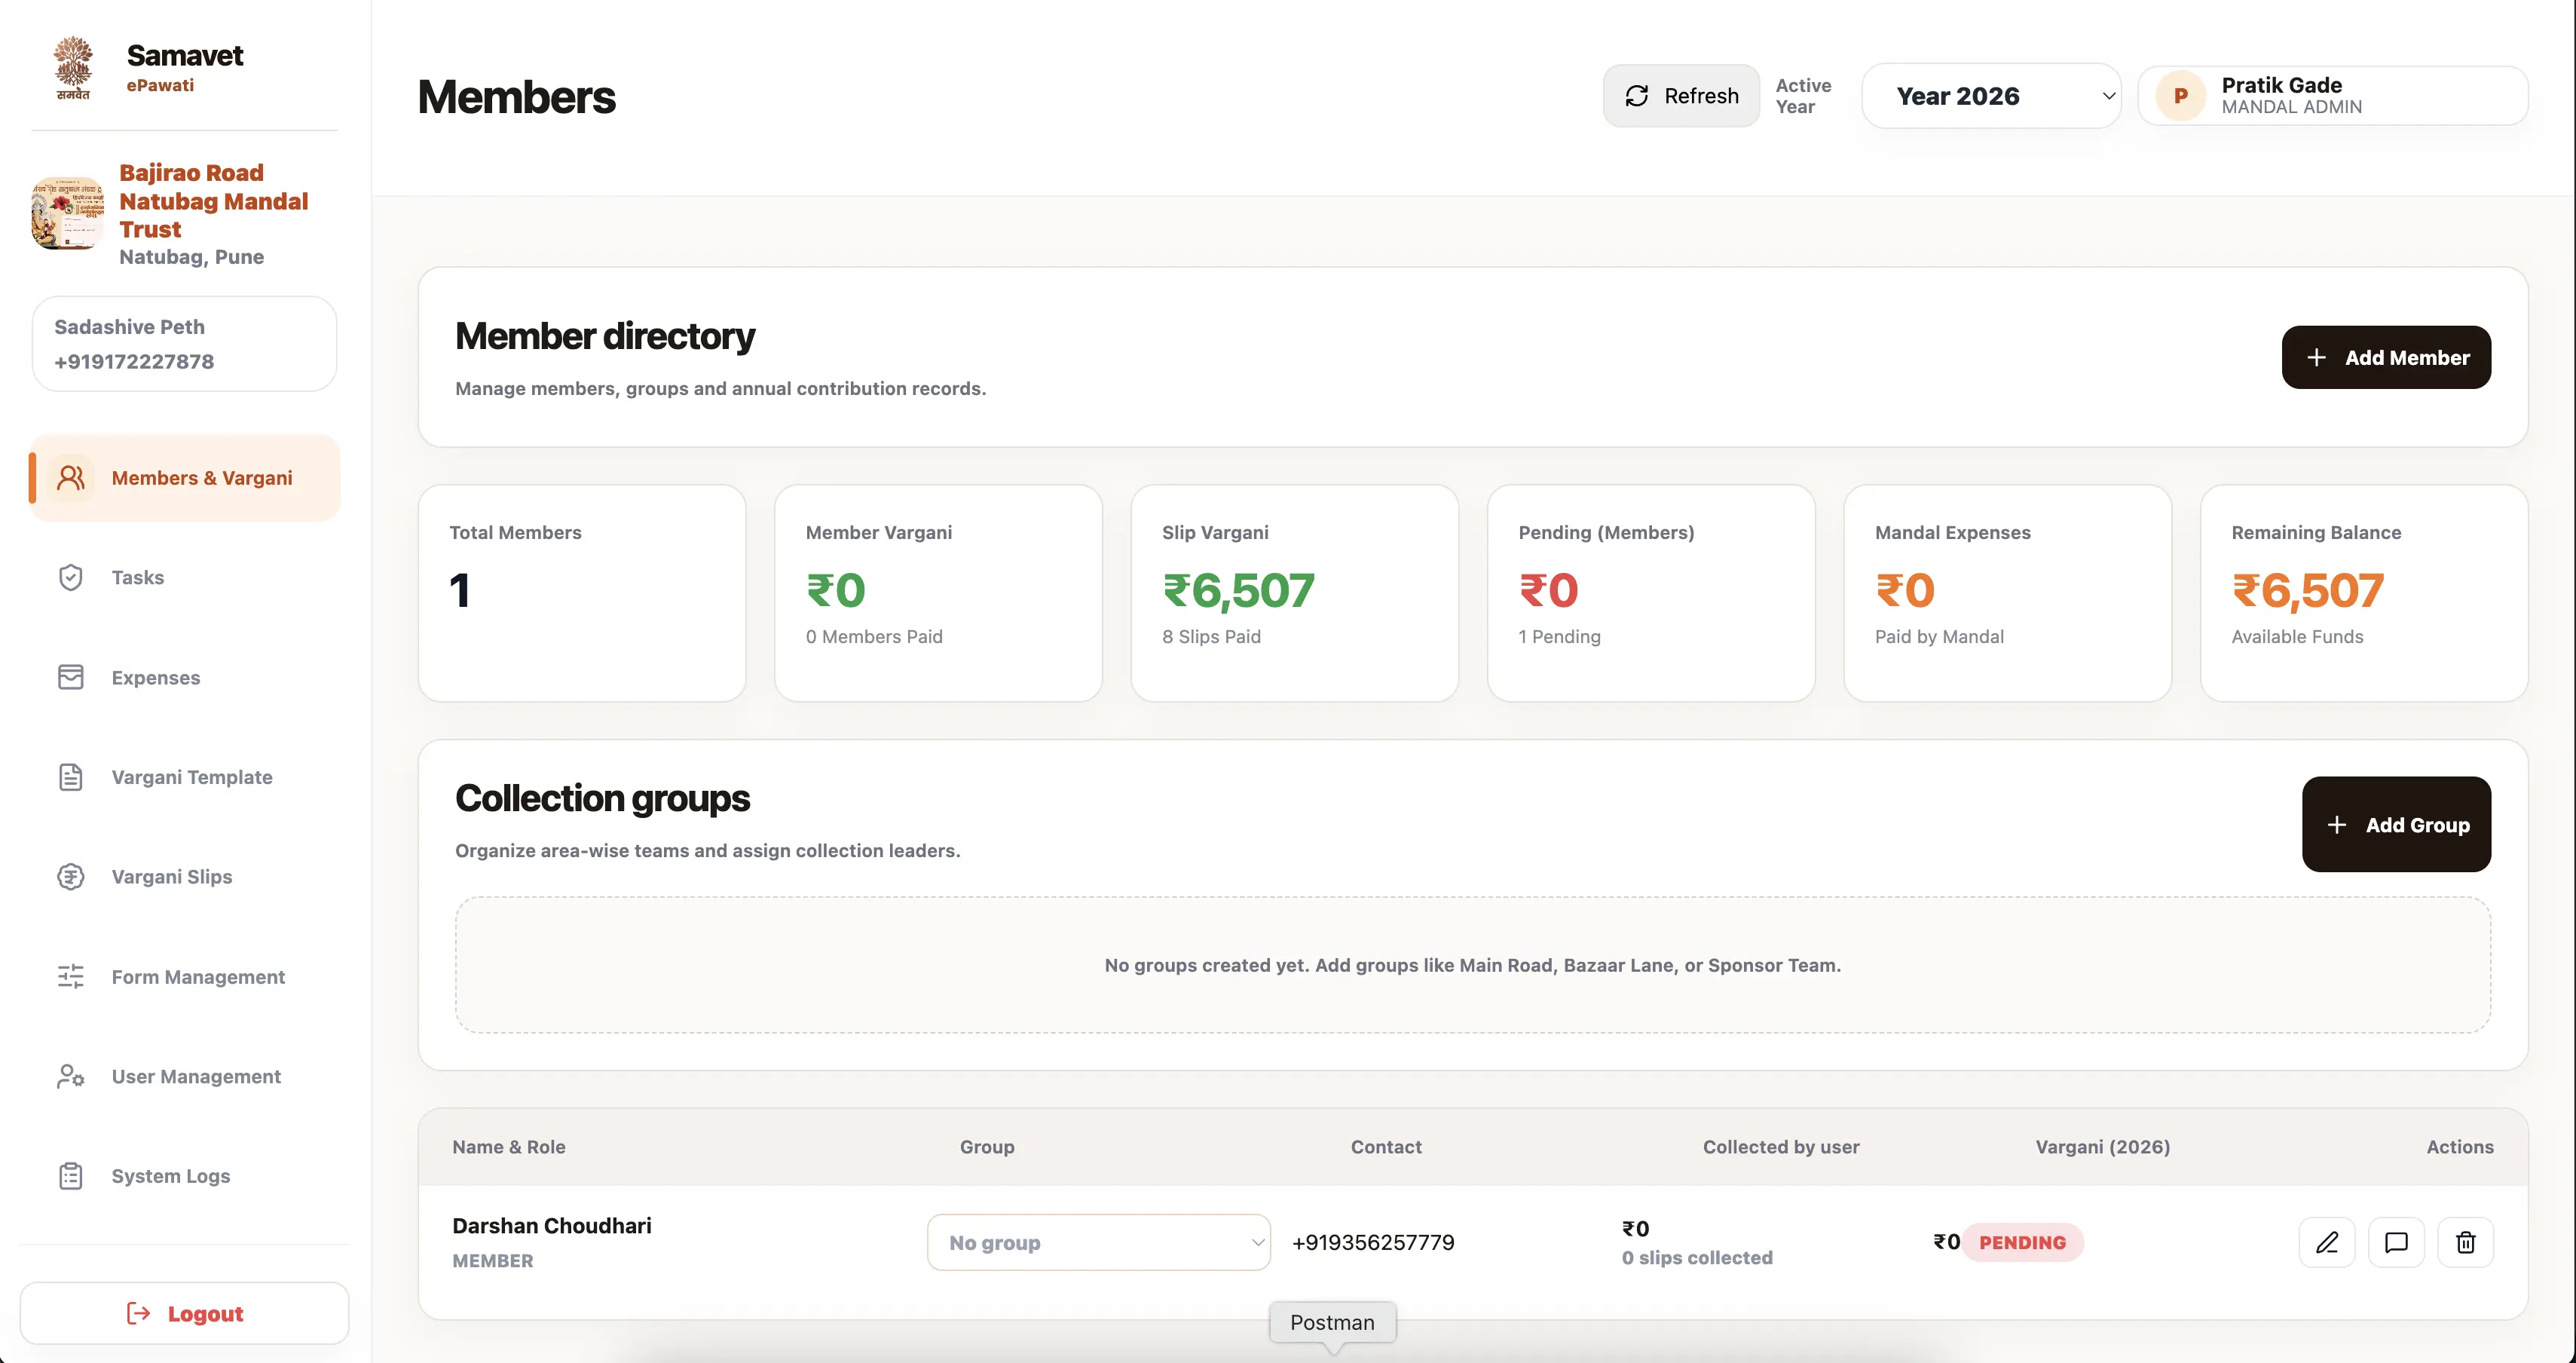Click the refresh arrows icon
This screenshot has height=1363, width=2576.
click(x=1637, y=96)
